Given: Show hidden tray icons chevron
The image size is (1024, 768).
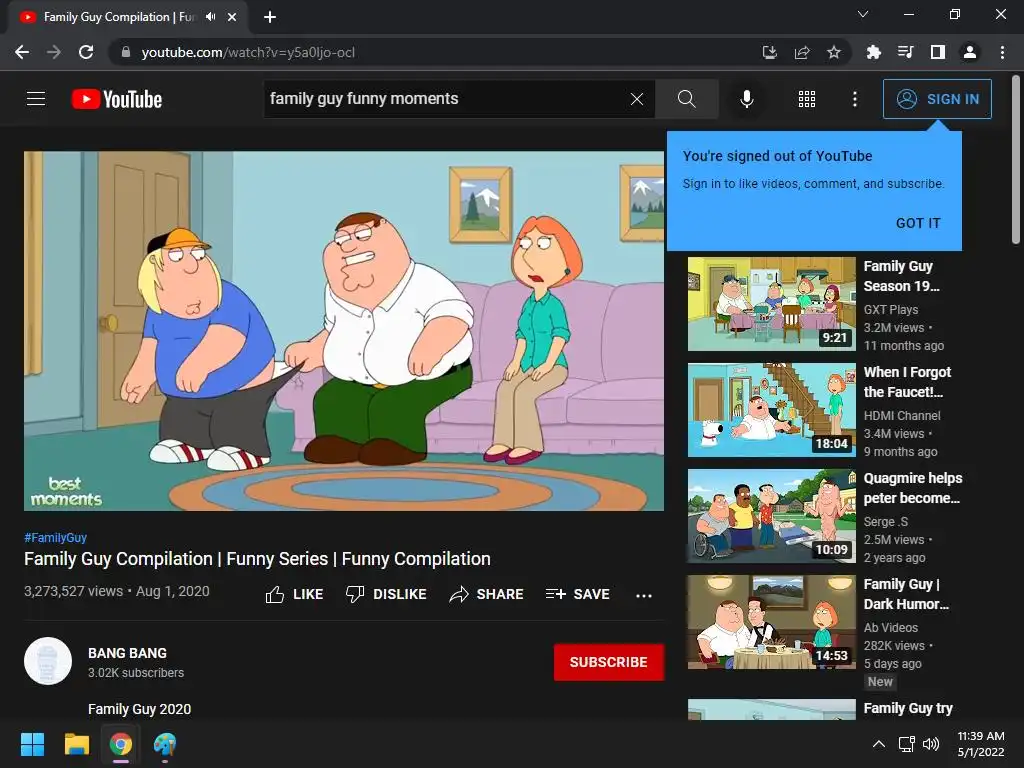Looking at the screenshot, I should pos(879,744).
